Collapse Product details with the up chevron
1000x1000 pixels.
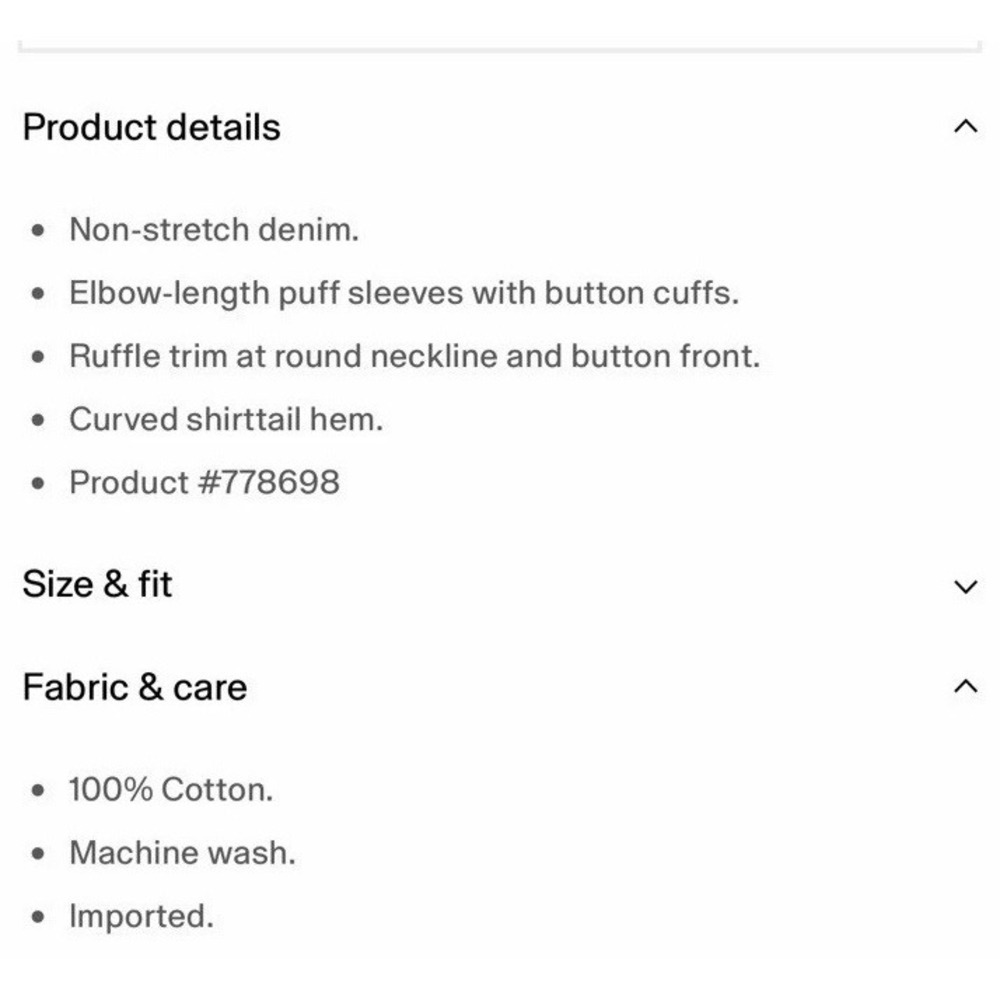[966, 126]
